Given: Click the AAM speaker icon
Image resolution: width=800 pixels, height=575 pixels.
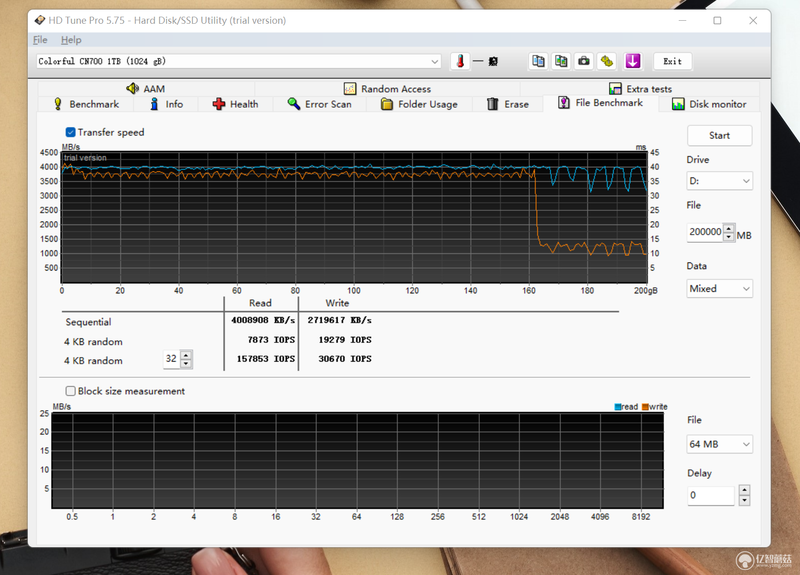Looking at the screenshot, I should (133, 88).
